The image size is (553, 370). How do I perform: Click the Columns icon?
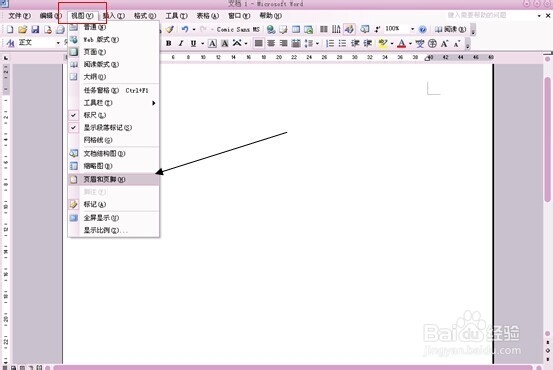point(323,29)
